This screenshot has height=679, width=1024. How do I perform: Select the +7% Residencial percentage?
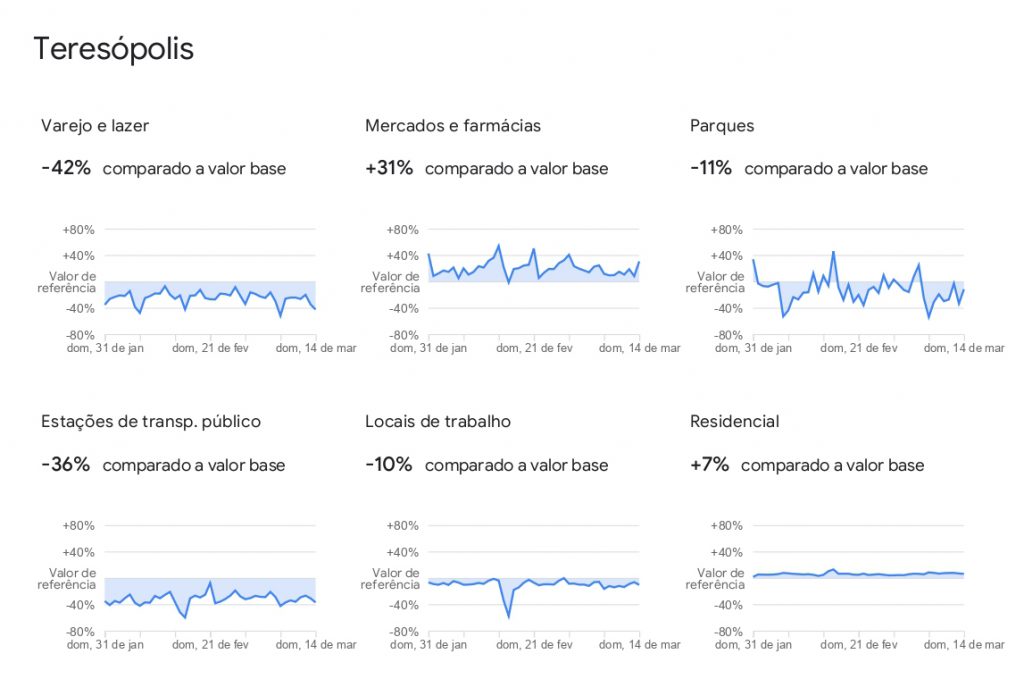point(709,465)
